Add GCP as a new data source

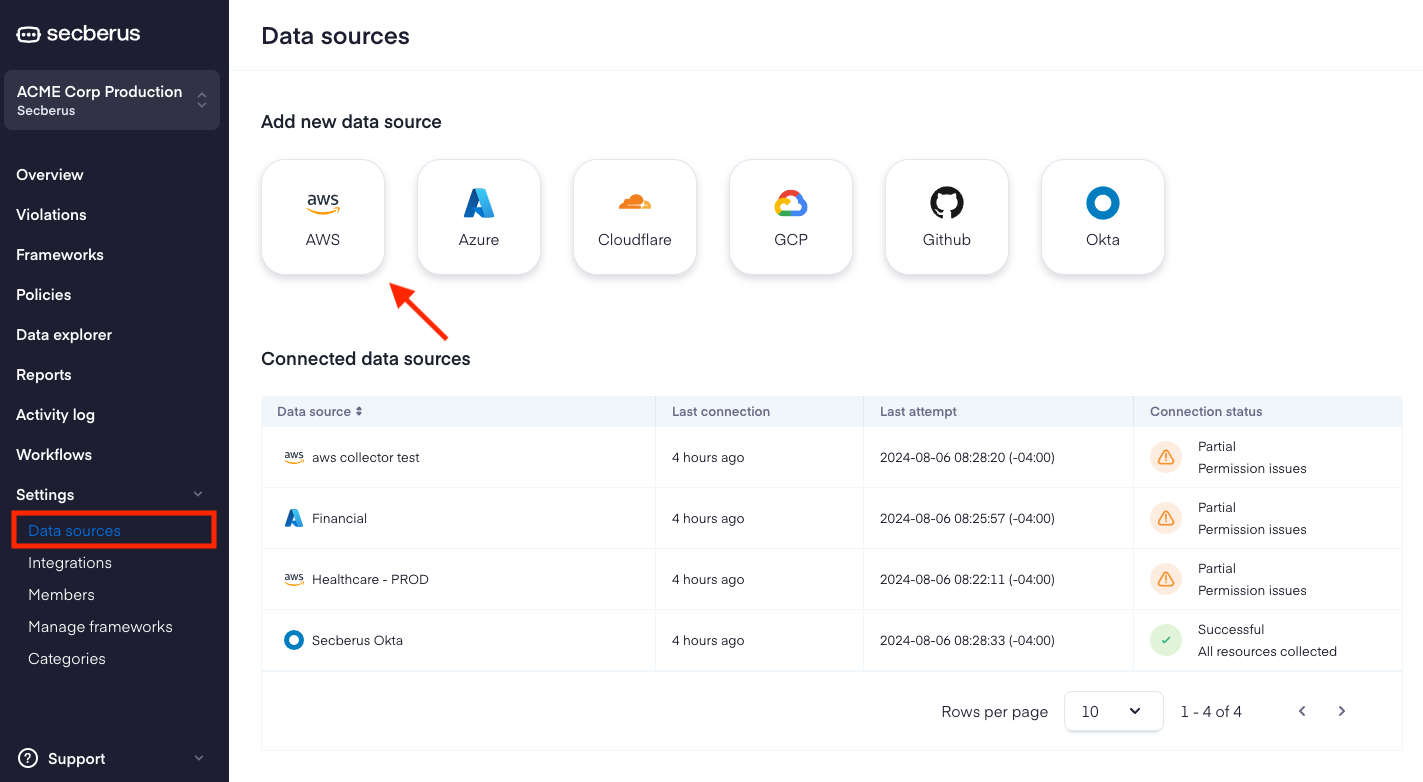pos(791,217)
